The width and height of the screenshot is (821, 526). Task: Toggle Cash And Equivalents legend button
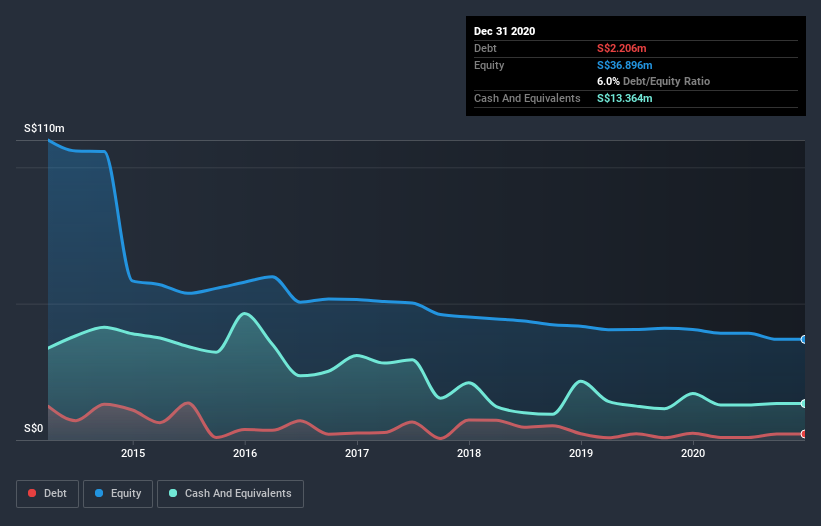[230, 494]
